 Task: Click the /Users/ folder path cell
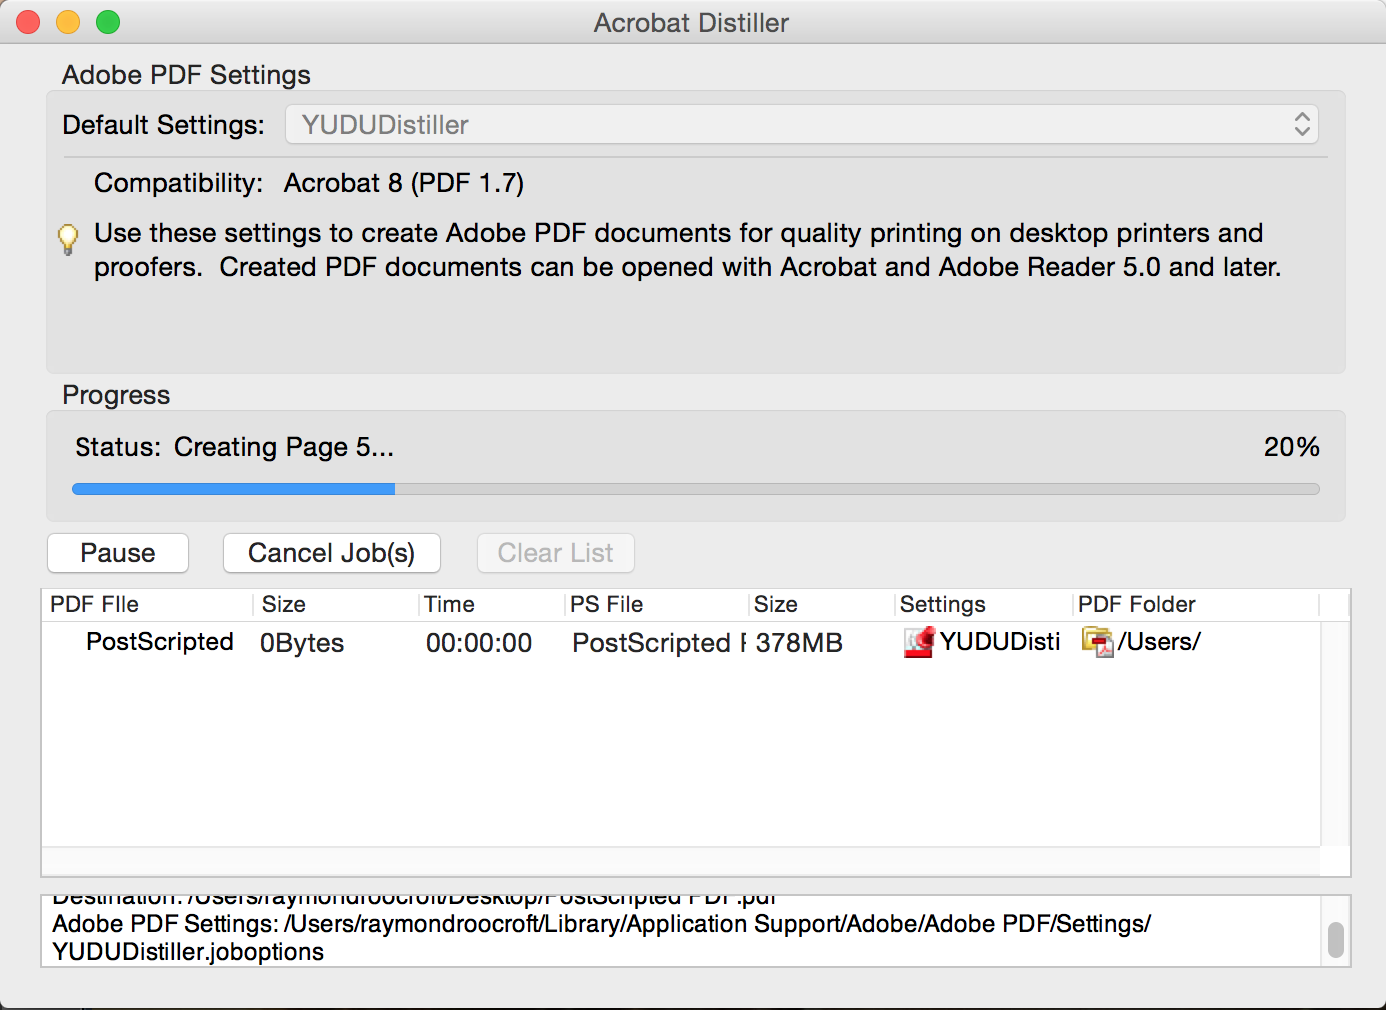point(1160,642)
